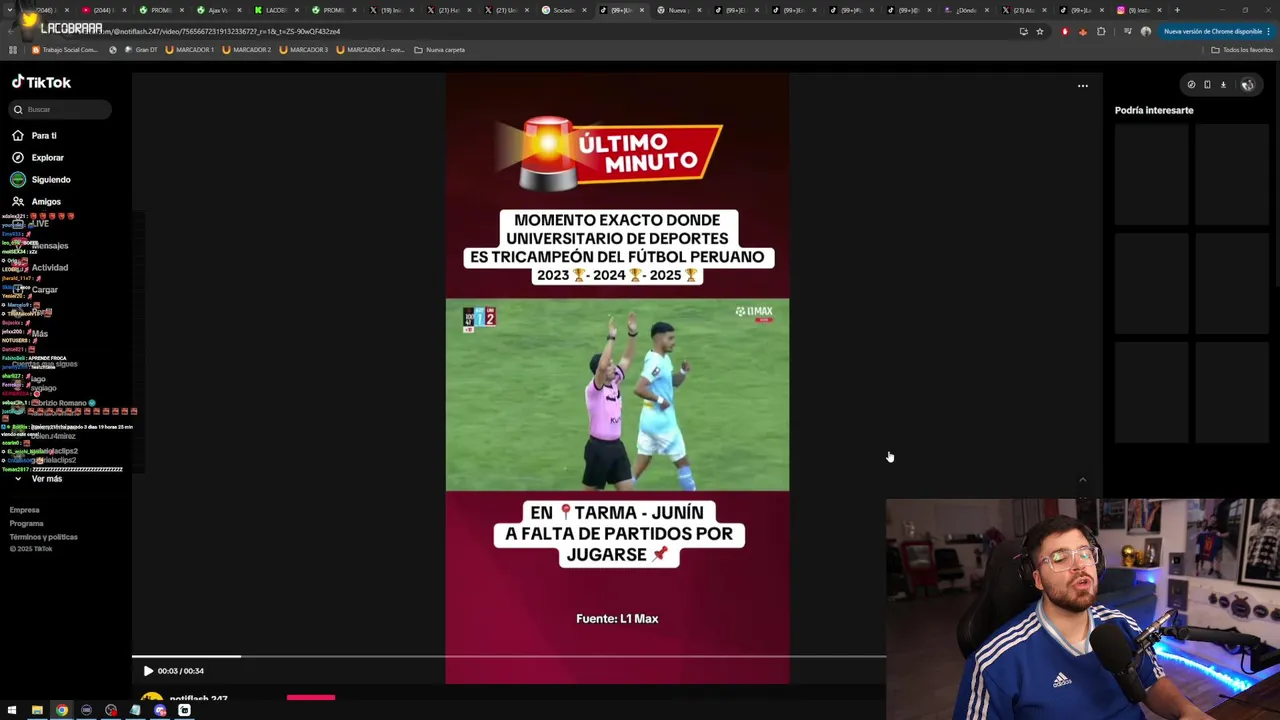Open Términos y políticas link
Viewport: 1280px width, 720px height.
click(x=43, y=537)
